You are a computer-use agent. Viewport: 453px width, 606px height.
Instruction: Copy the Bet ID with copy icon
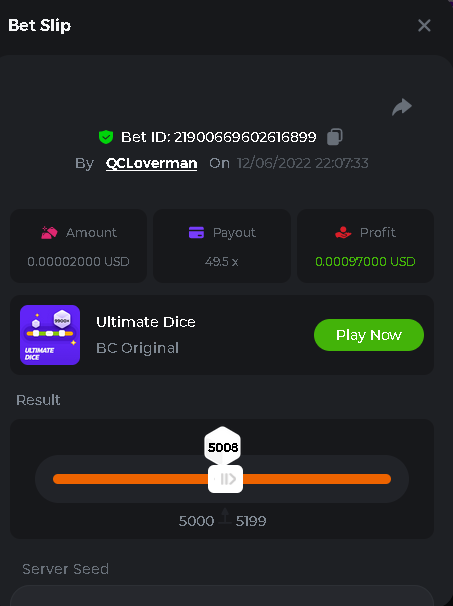pyautogui.click(x=335, y=137)
